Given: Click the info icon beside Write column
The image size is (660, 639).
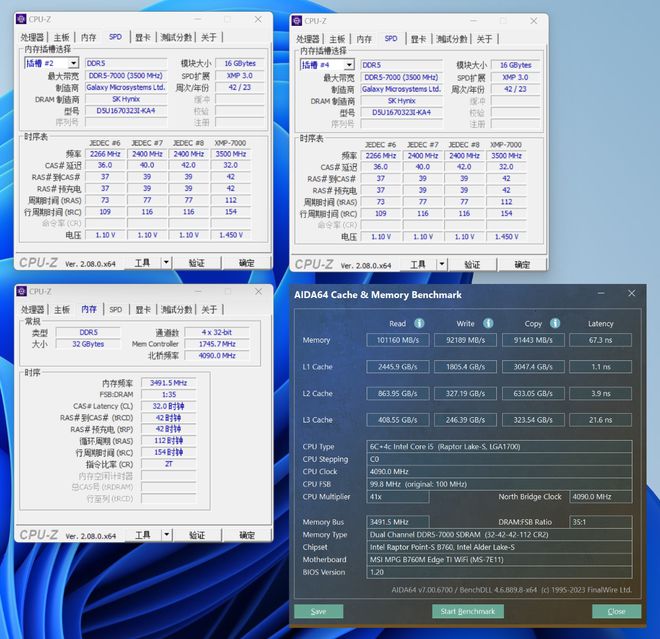Looking at the screenshot, I should point(490,323).
